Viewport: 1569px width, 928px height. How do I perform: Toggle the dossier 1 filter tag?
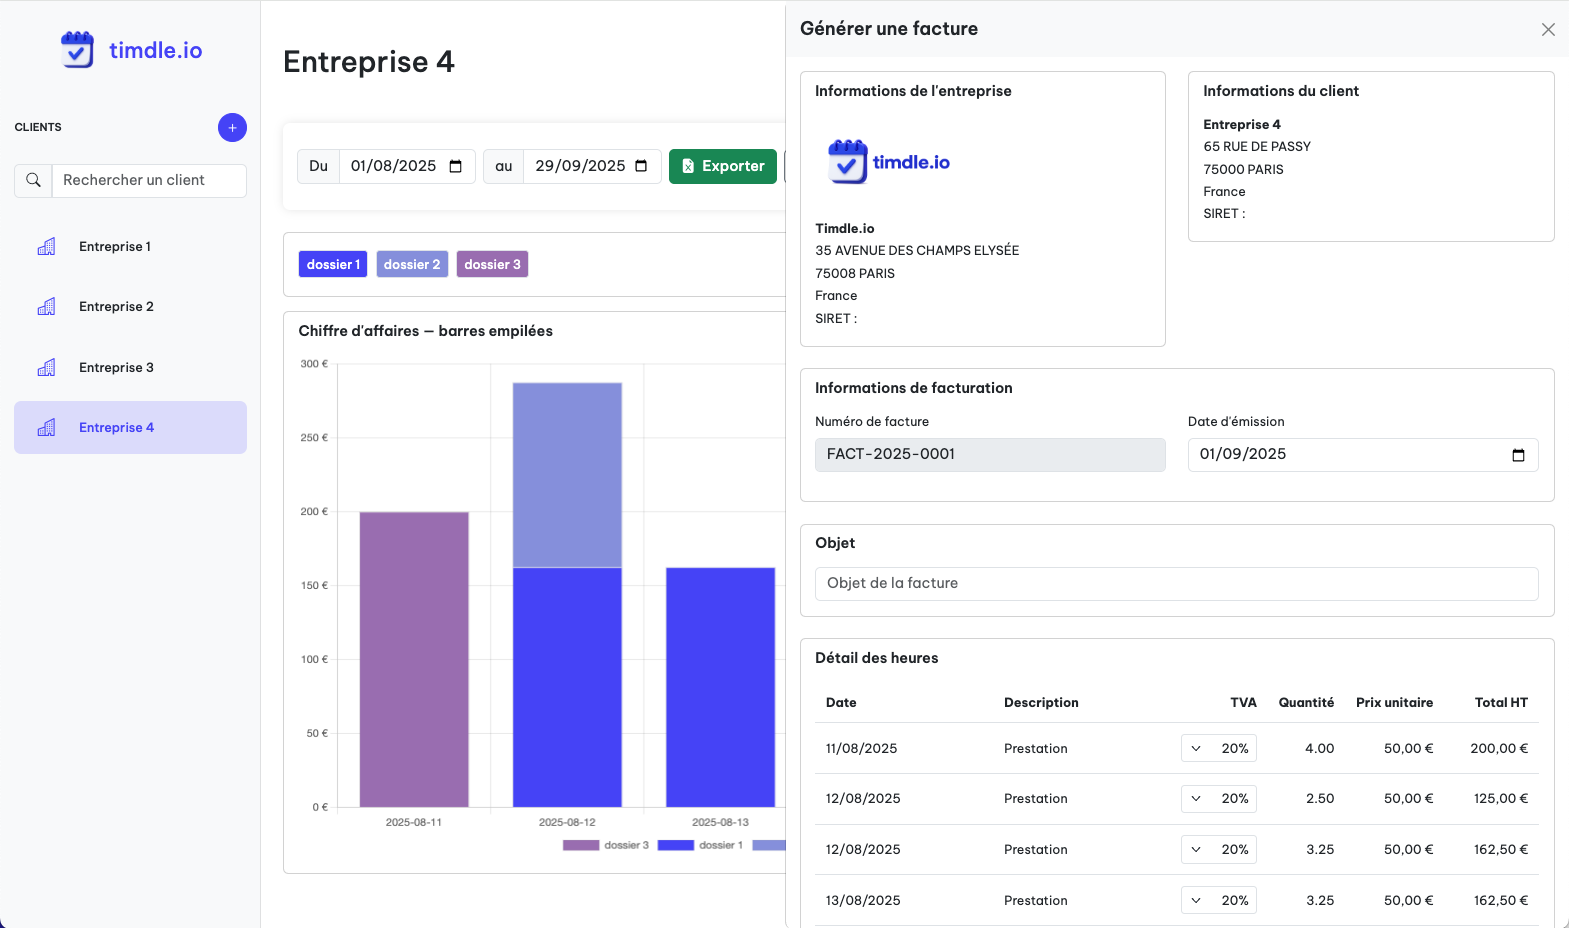(332, 264)
